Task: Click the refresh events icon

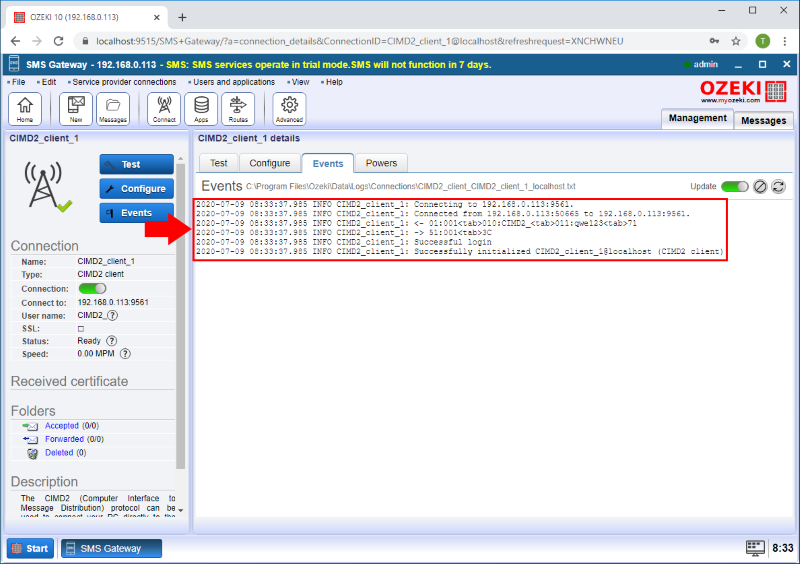Action: [778, 186]
